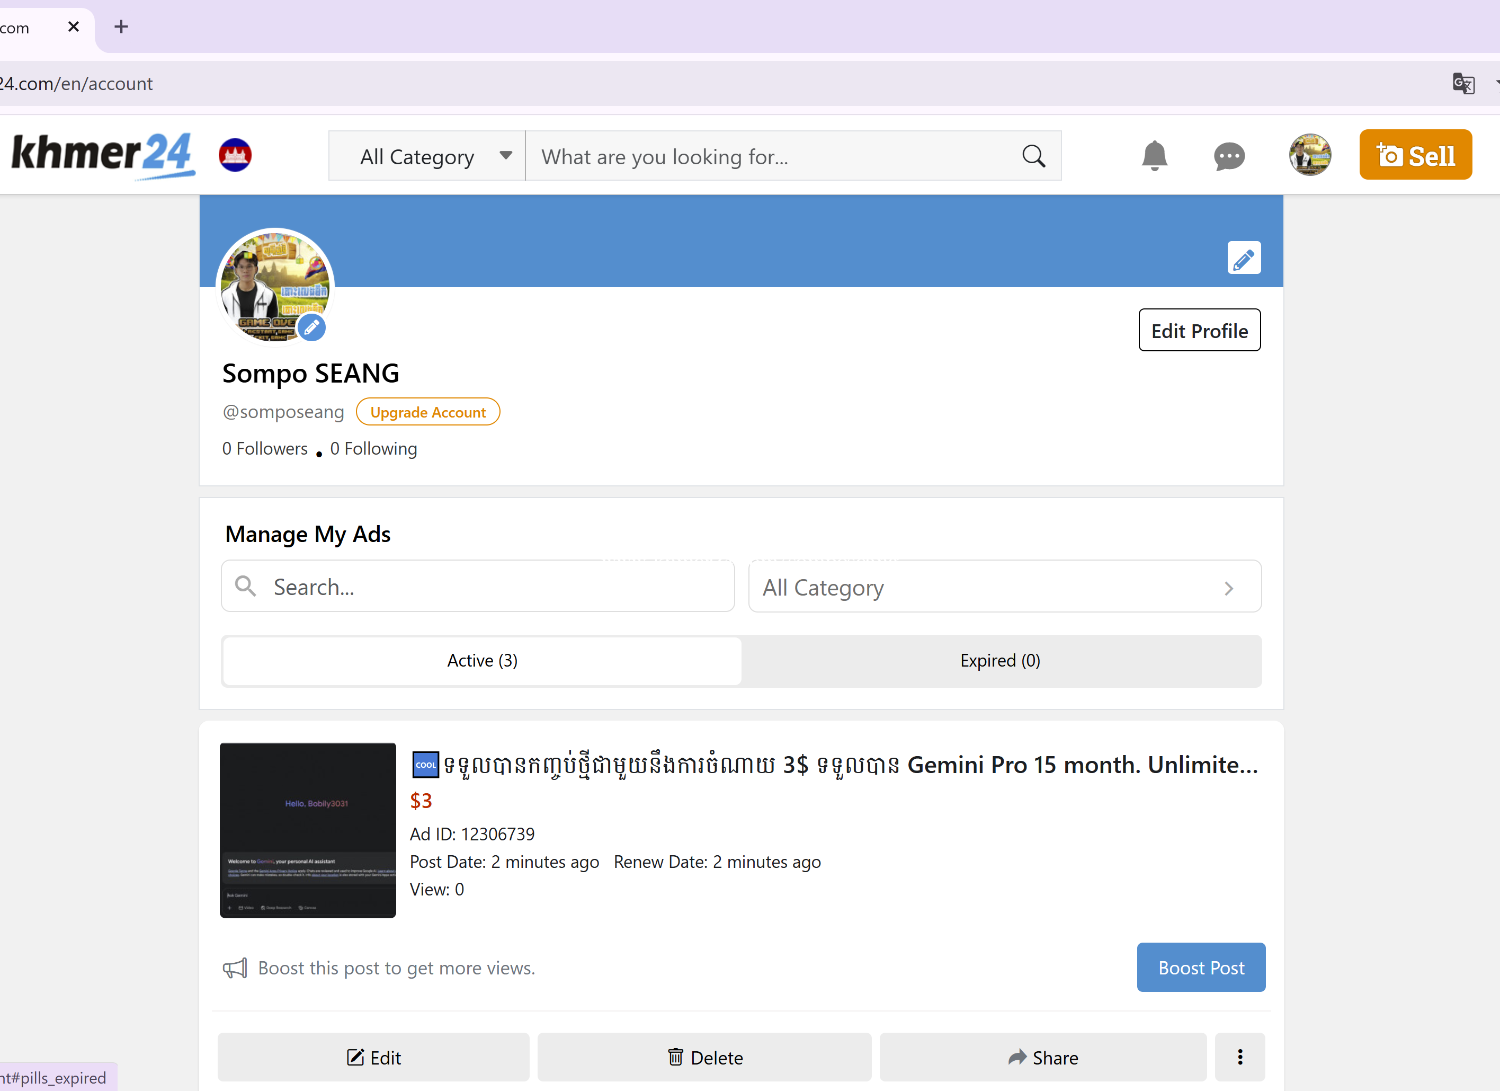Screen dimensions: 1500x1091
Task: Delete the Gemini Pro ad
Action: click(705, 1057)
